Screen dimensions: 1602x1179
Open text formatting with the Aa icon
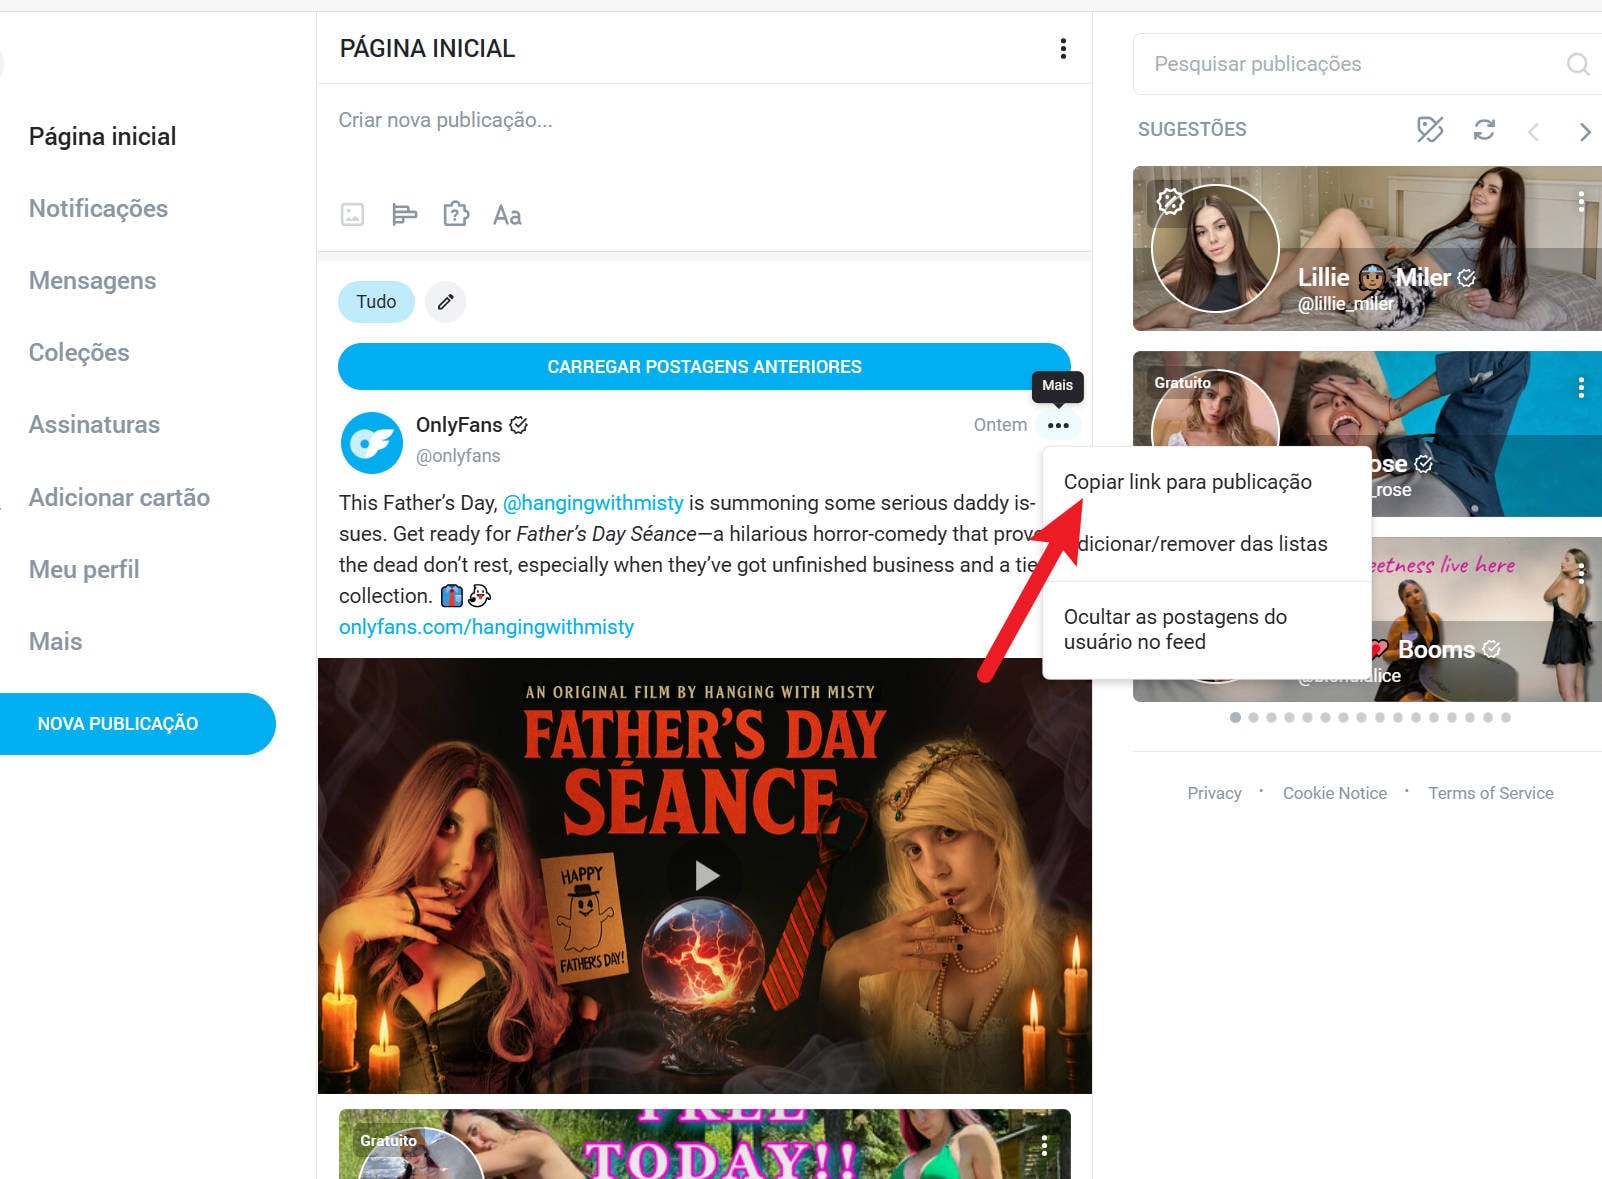507,215
